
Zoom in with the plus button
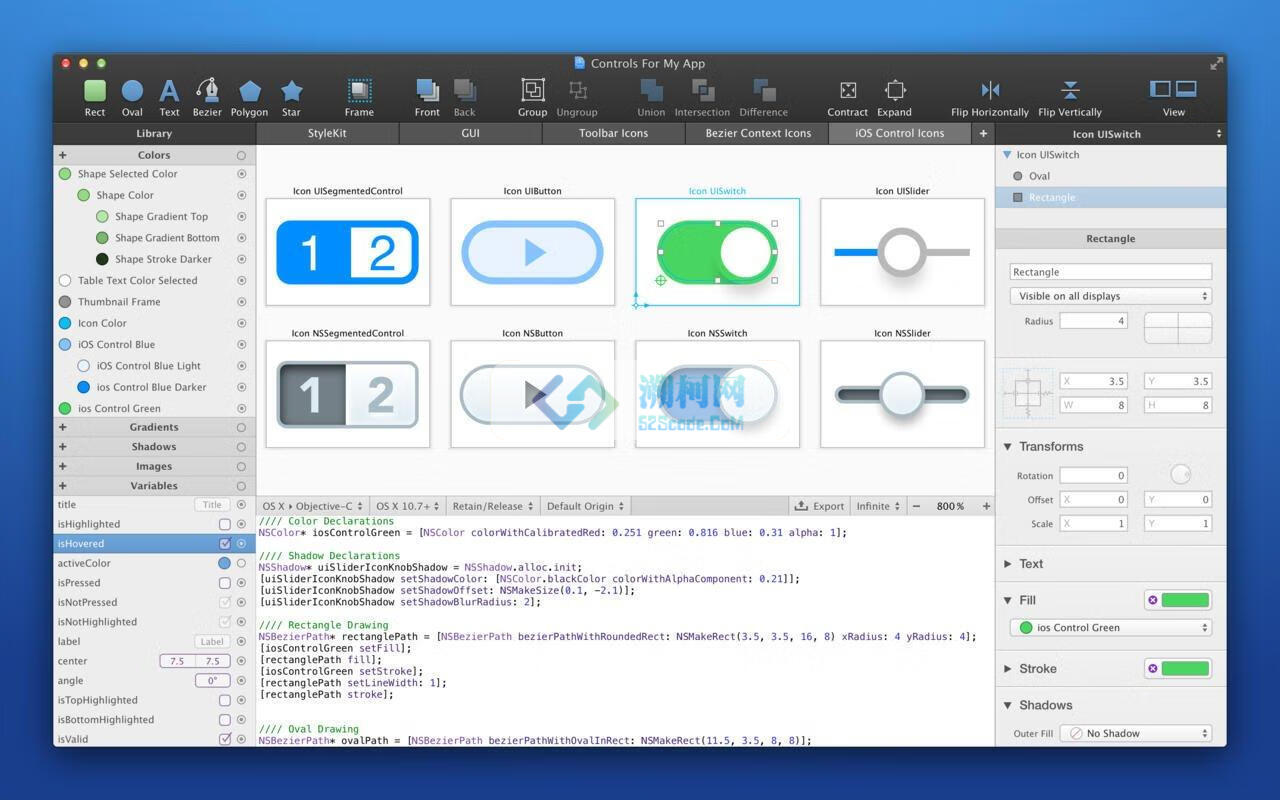(986, 506)
